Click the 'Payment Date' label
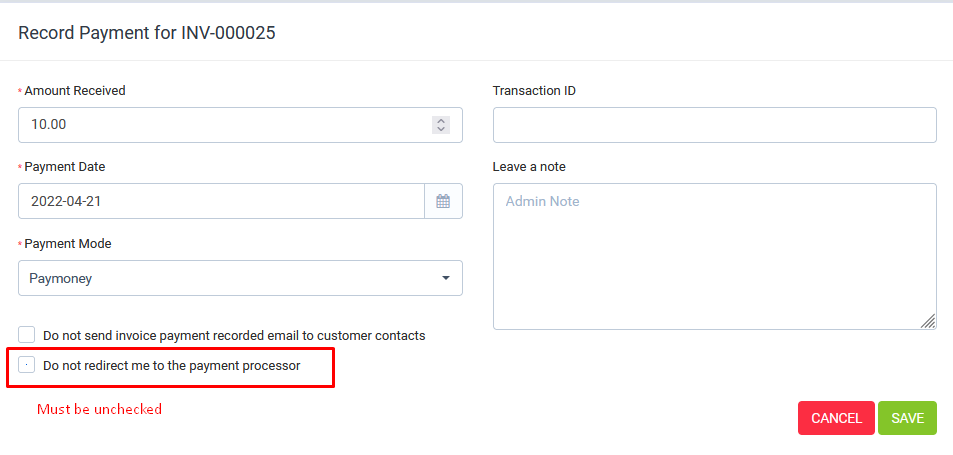 65,167
